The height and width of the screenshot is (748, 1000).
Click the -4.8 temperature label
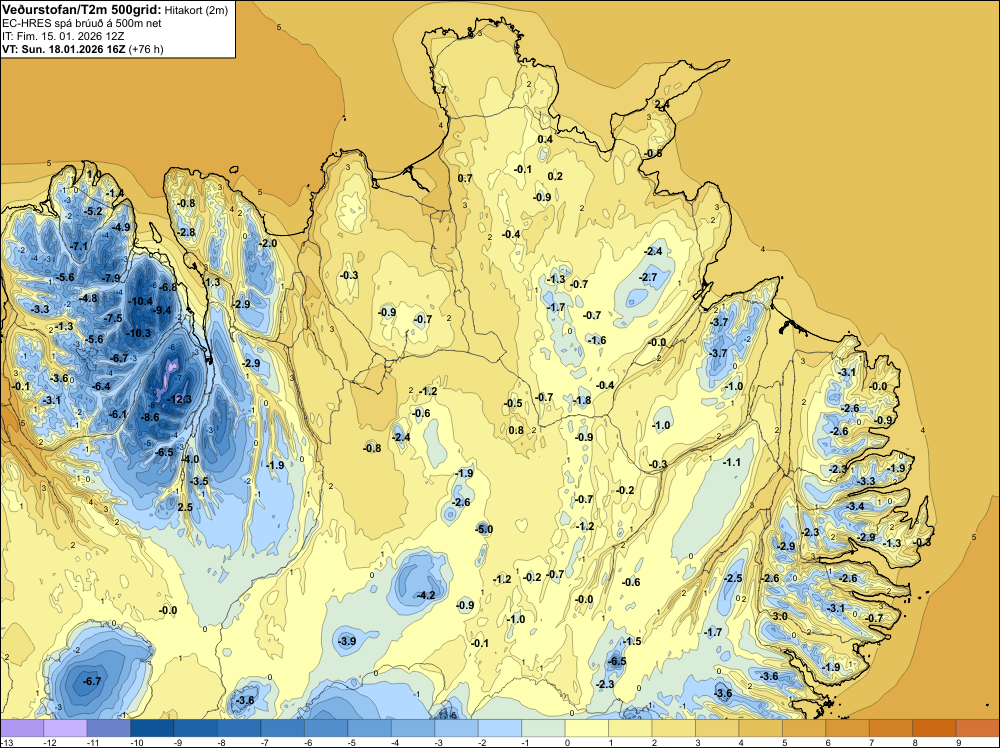(x=87, y=298)
